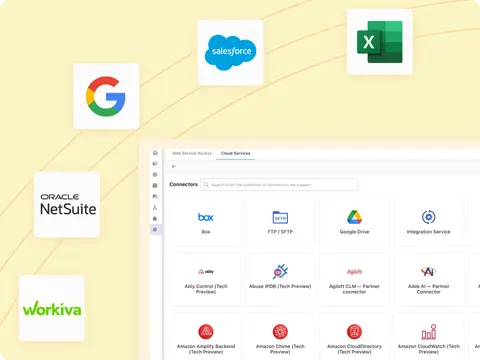Click the Google logo tile

[106, 96]
